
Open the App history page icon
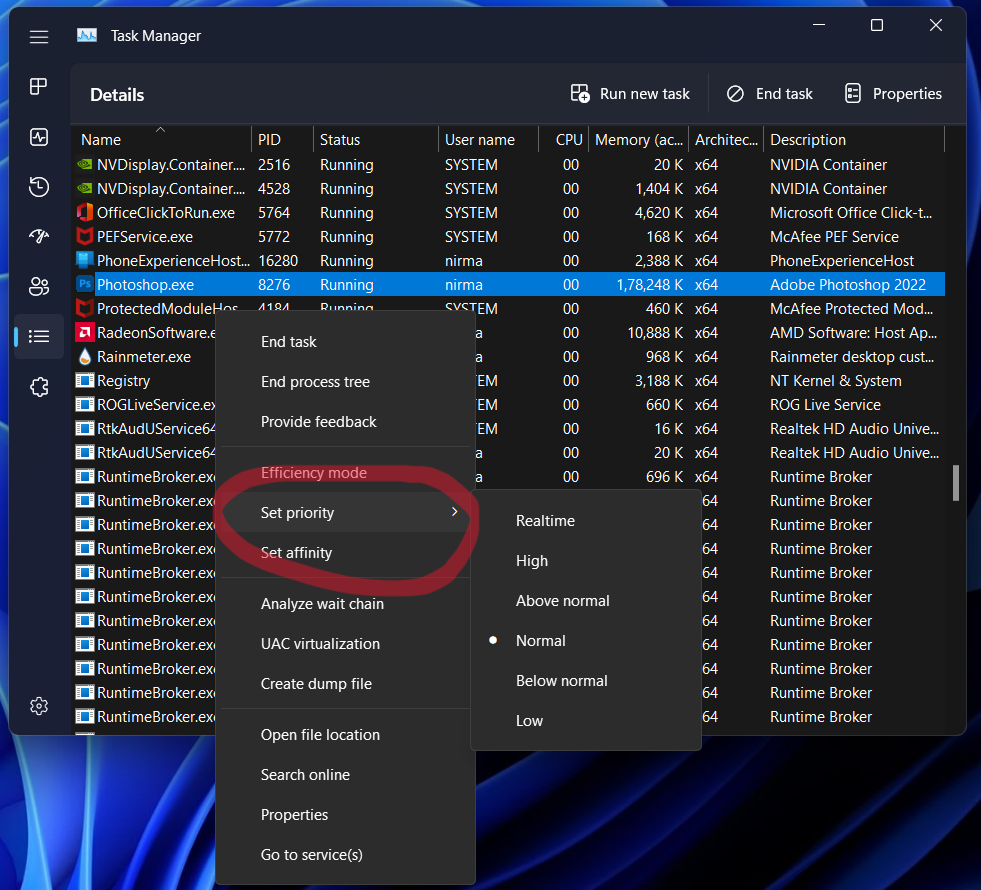coord(39,186)
